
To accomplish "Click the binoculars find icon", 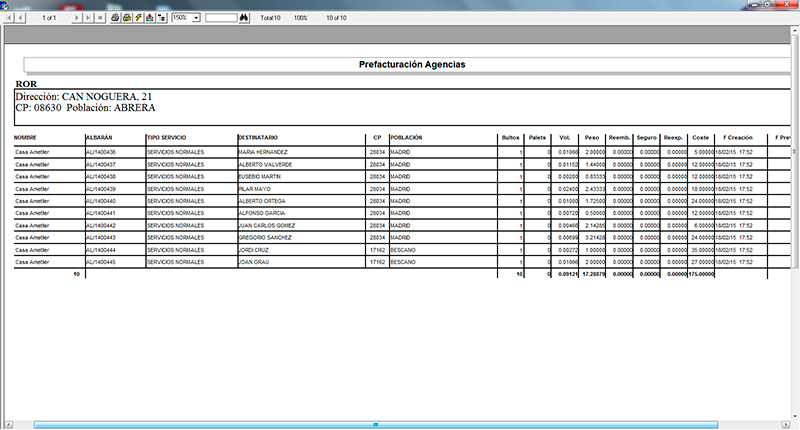I will pos(244,18).
